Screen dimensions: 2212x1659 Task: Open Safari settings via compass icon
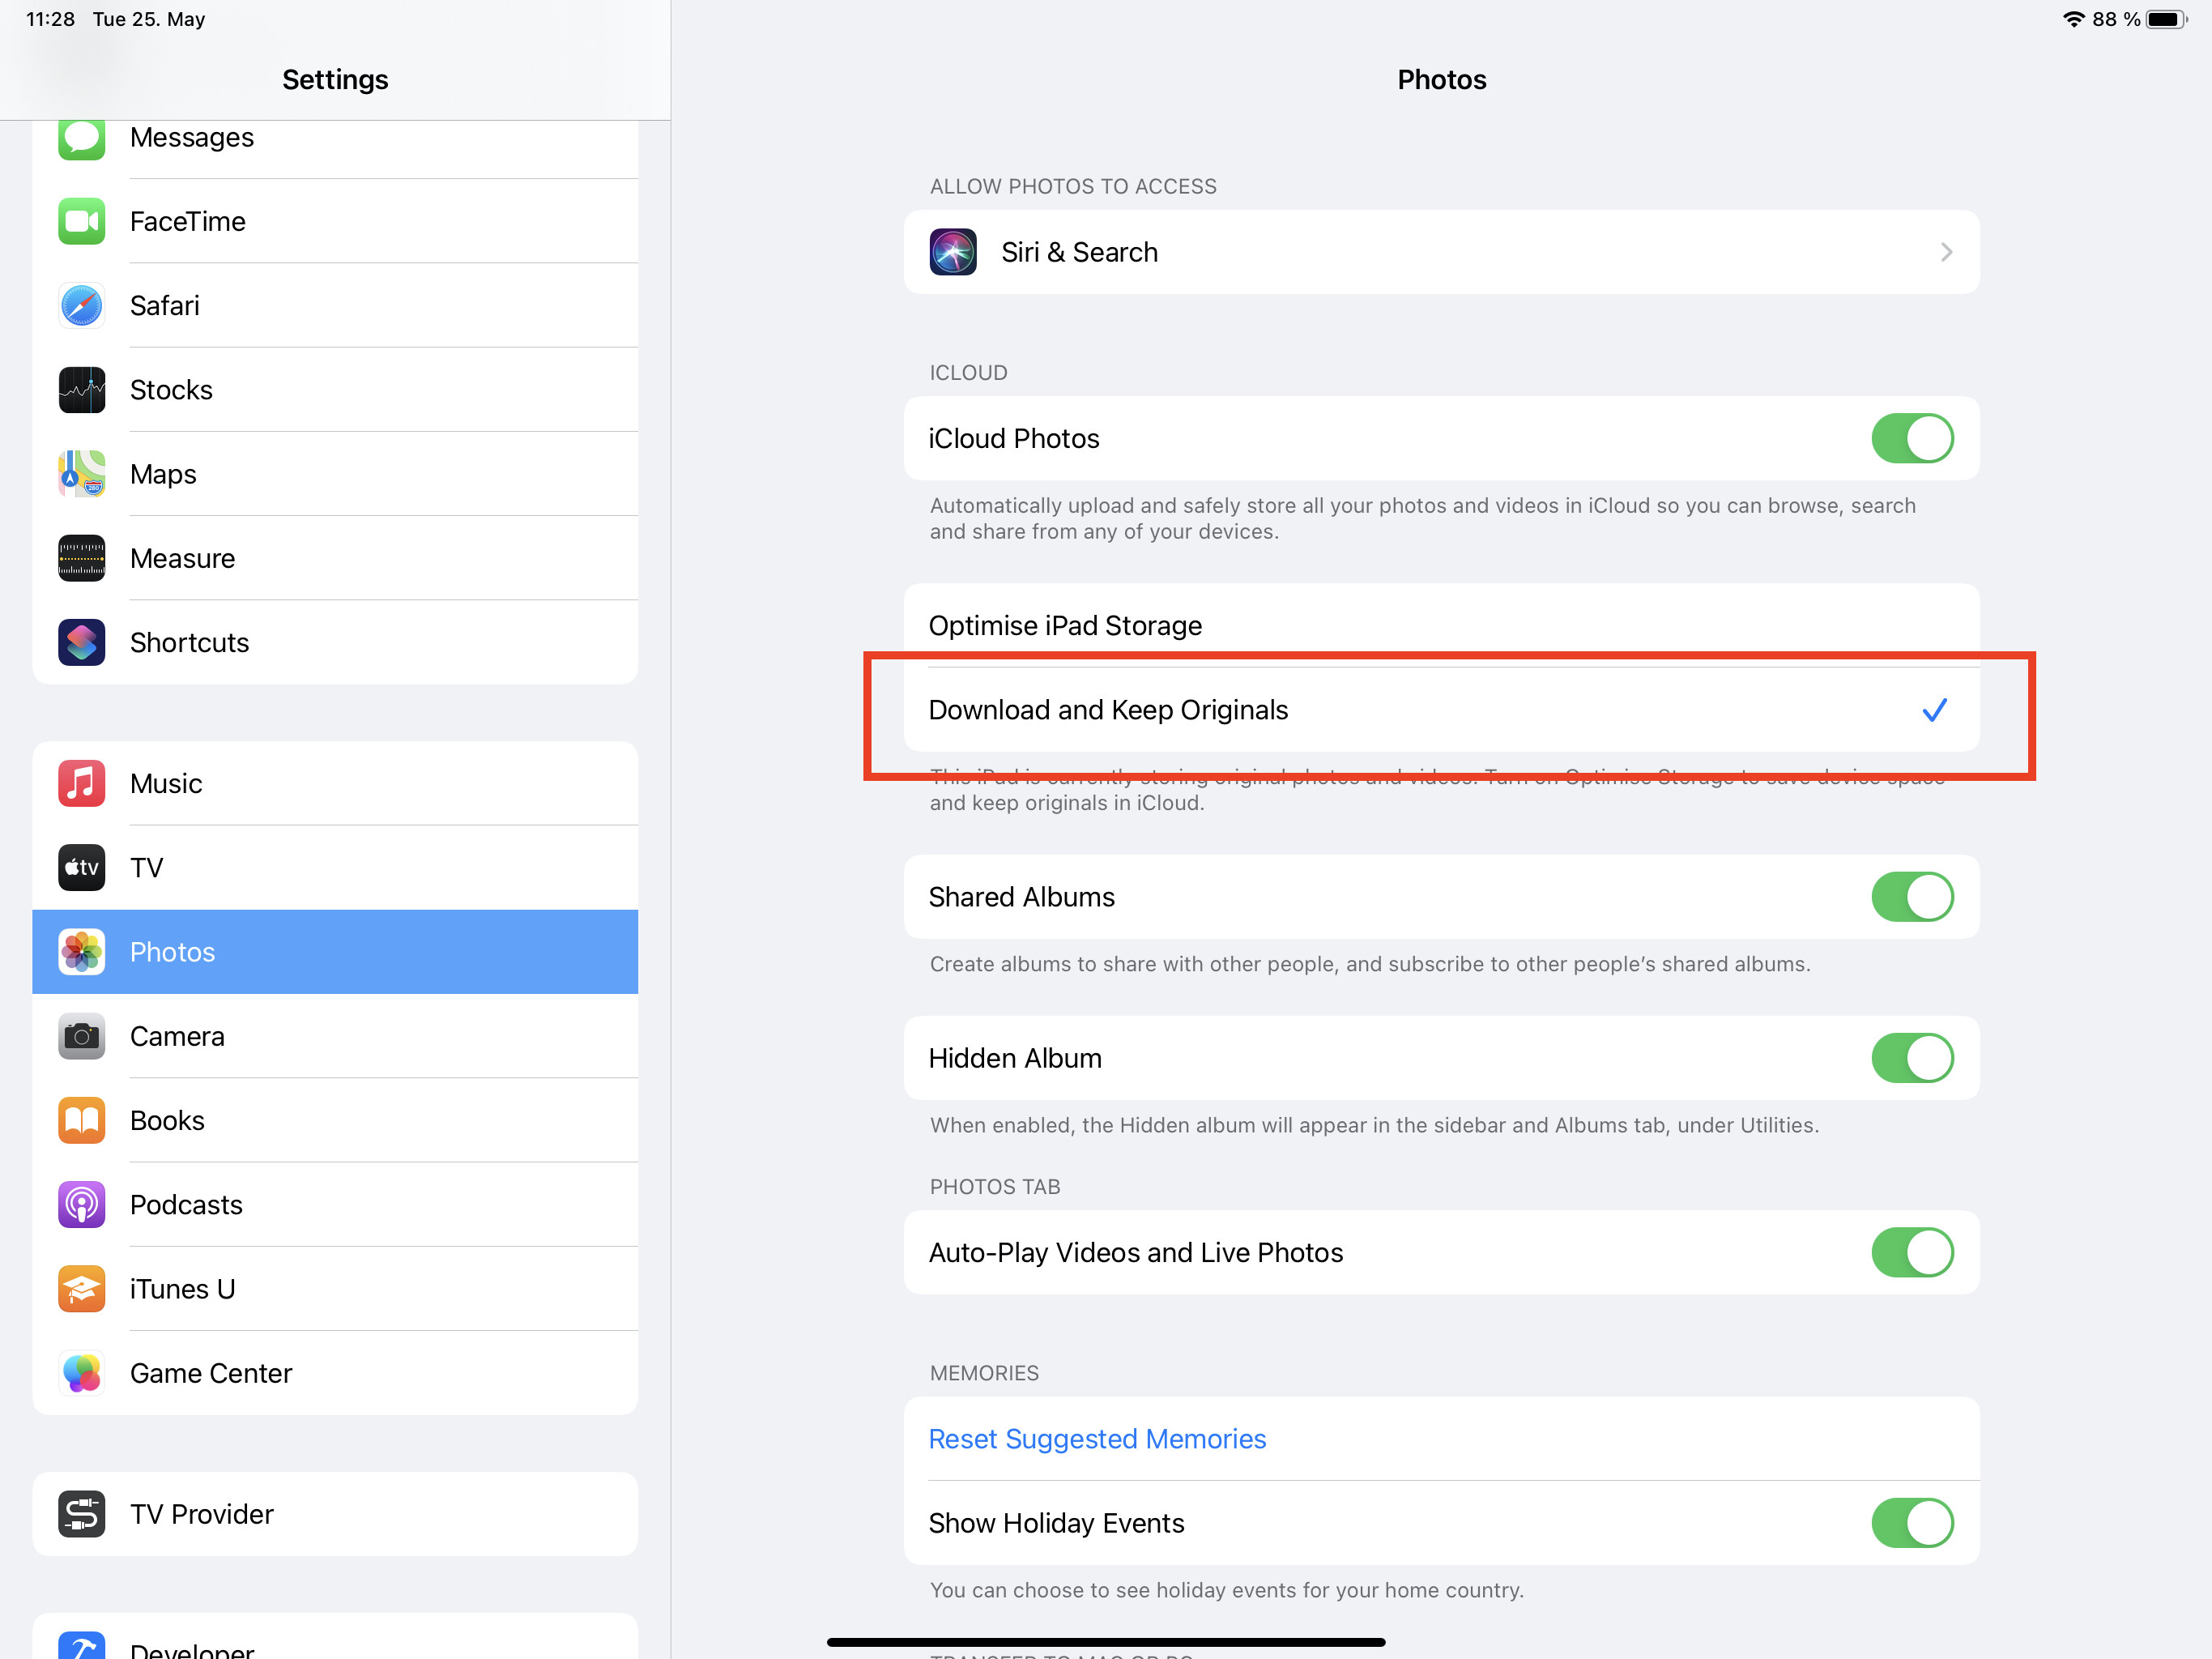coord(81,306)
